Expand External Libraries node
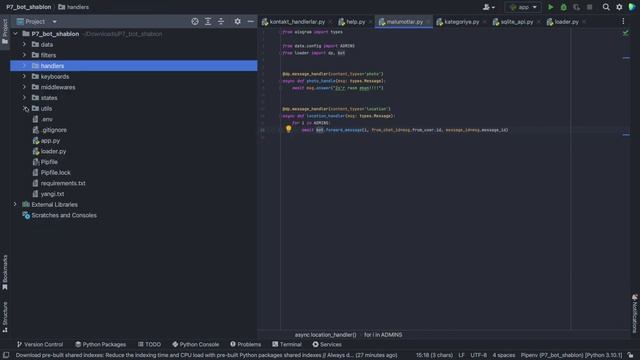640x360 pixels. point(16,204)
